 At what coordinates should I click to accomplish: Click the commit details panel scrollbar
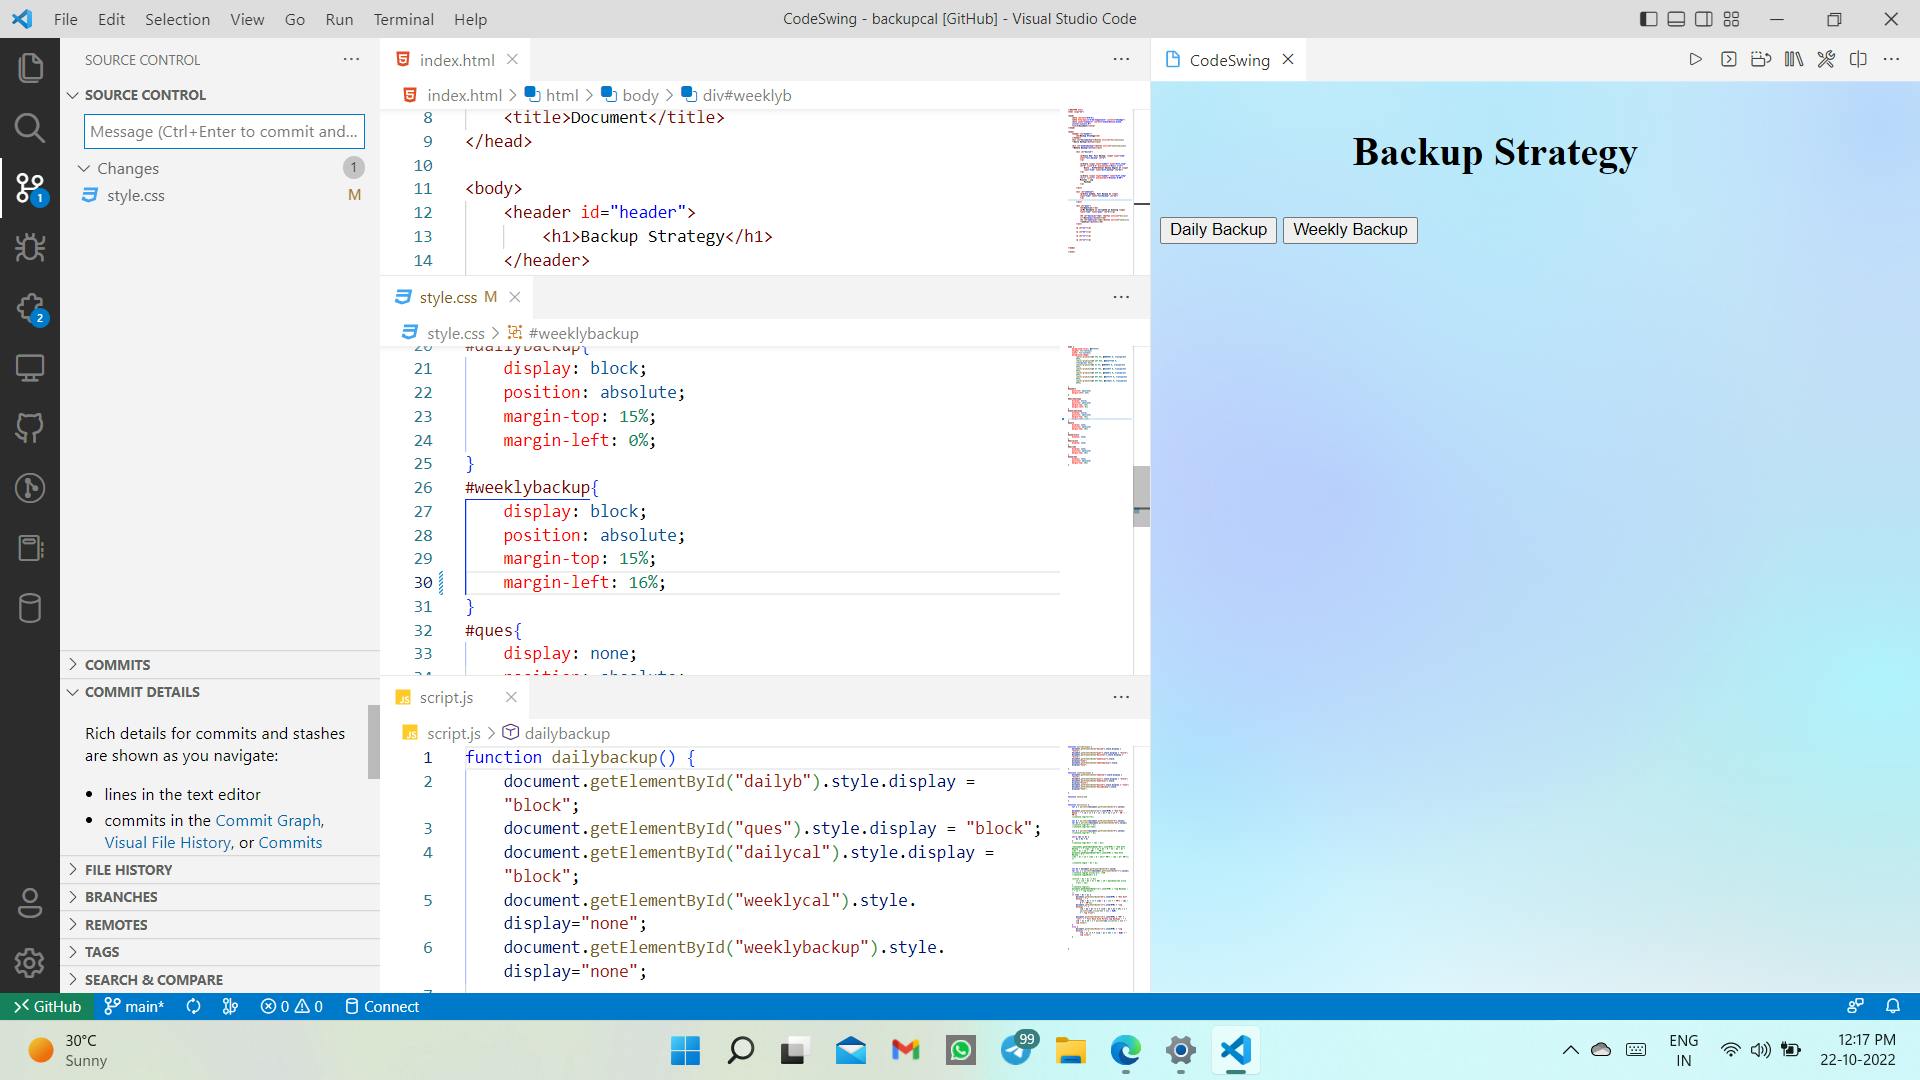[374, 741]
